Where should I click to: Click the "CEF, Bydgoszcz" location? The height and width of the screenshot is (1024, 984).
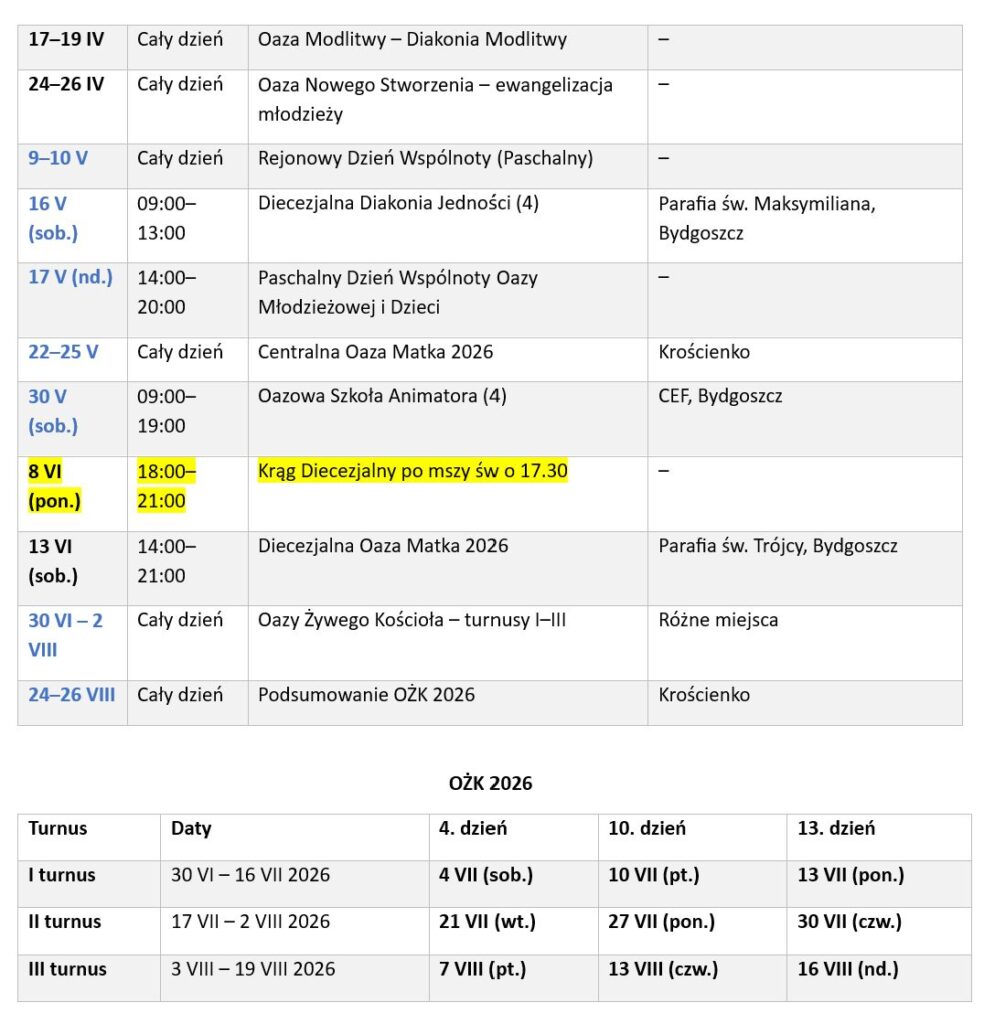coord(720,396)
